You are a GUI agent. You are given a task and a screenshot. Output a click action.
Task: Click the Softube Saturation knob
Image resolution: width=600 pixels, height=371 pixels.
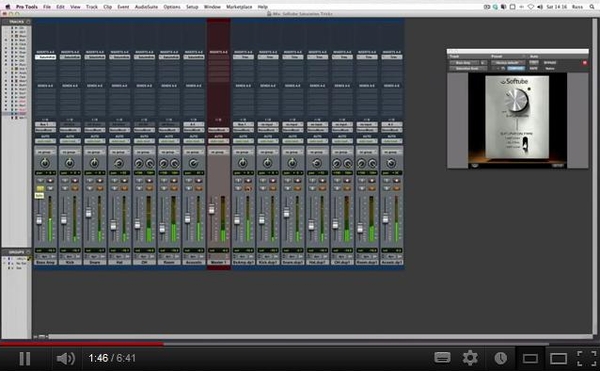pyautogui.click(x=516, y=100)
